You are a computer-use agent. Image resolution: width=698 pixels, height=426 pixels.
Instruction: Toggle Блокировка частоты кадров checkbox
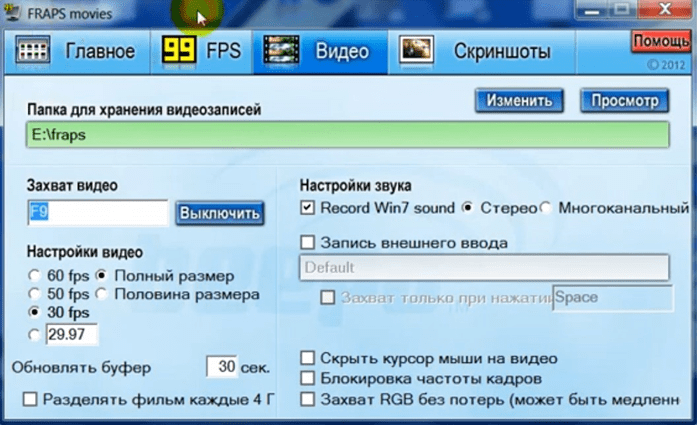coord(307,379)
